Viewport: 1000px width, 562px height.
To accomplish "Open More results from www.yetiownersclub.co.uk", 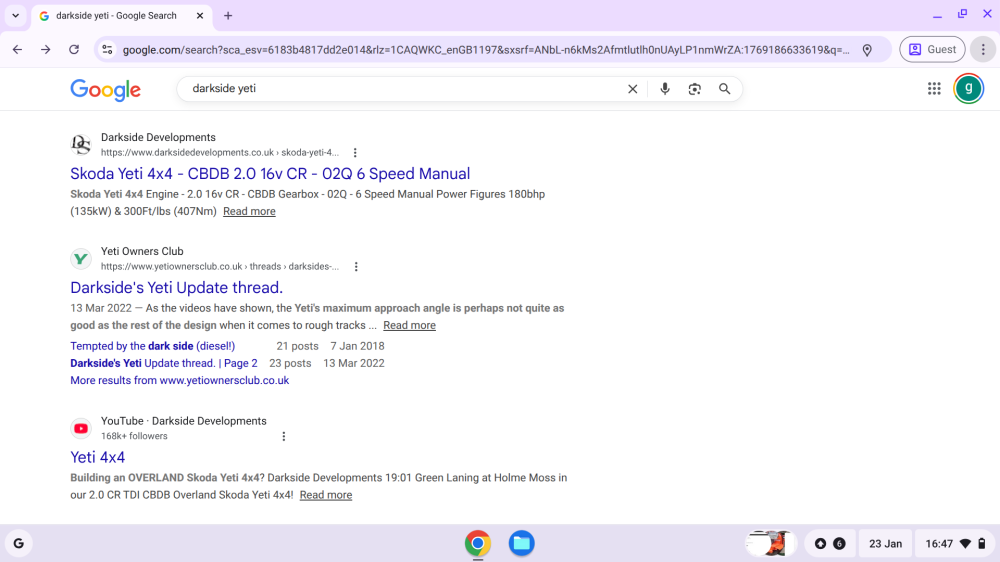I will click(x=179, y=381).
